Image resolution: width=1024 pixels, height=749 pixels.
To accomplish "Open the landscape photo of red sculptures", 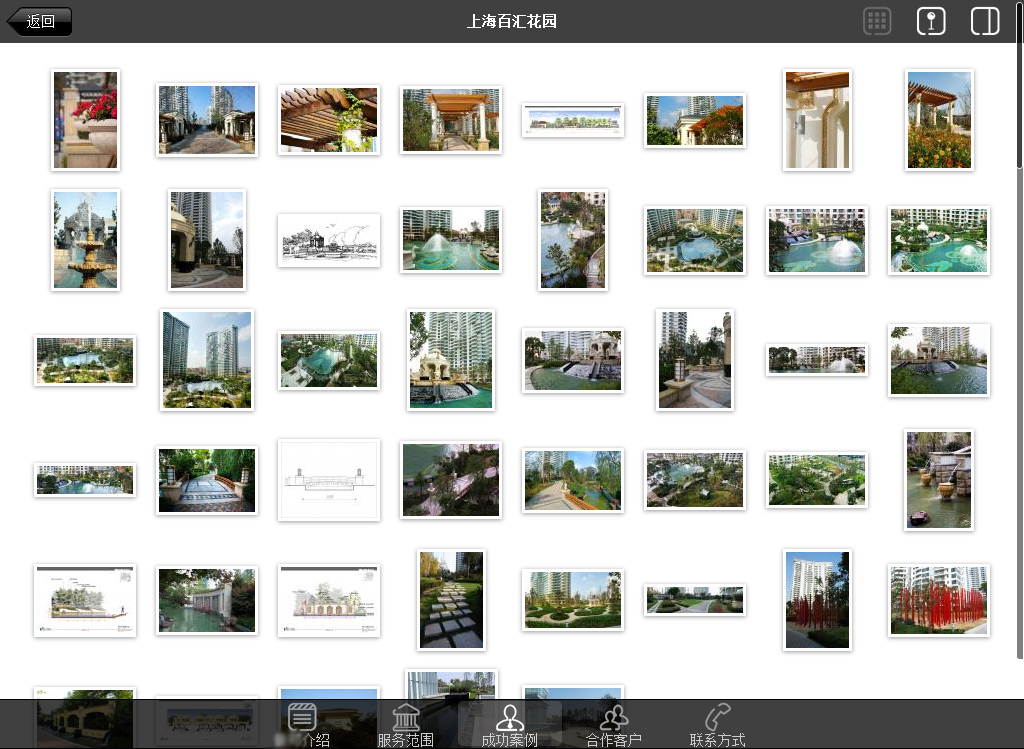I will (939, 600).
